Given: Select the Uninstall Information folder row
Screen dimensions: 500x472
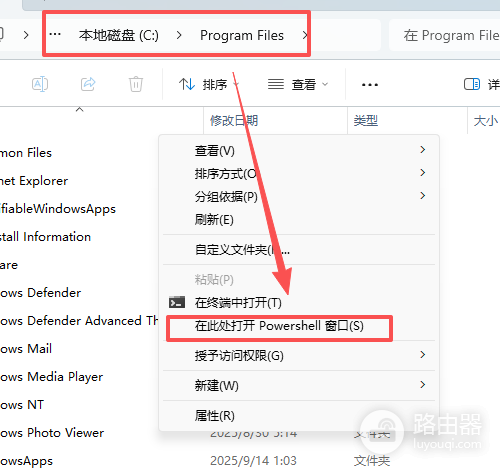Looking at the screenshot, I should click(45, 237).
